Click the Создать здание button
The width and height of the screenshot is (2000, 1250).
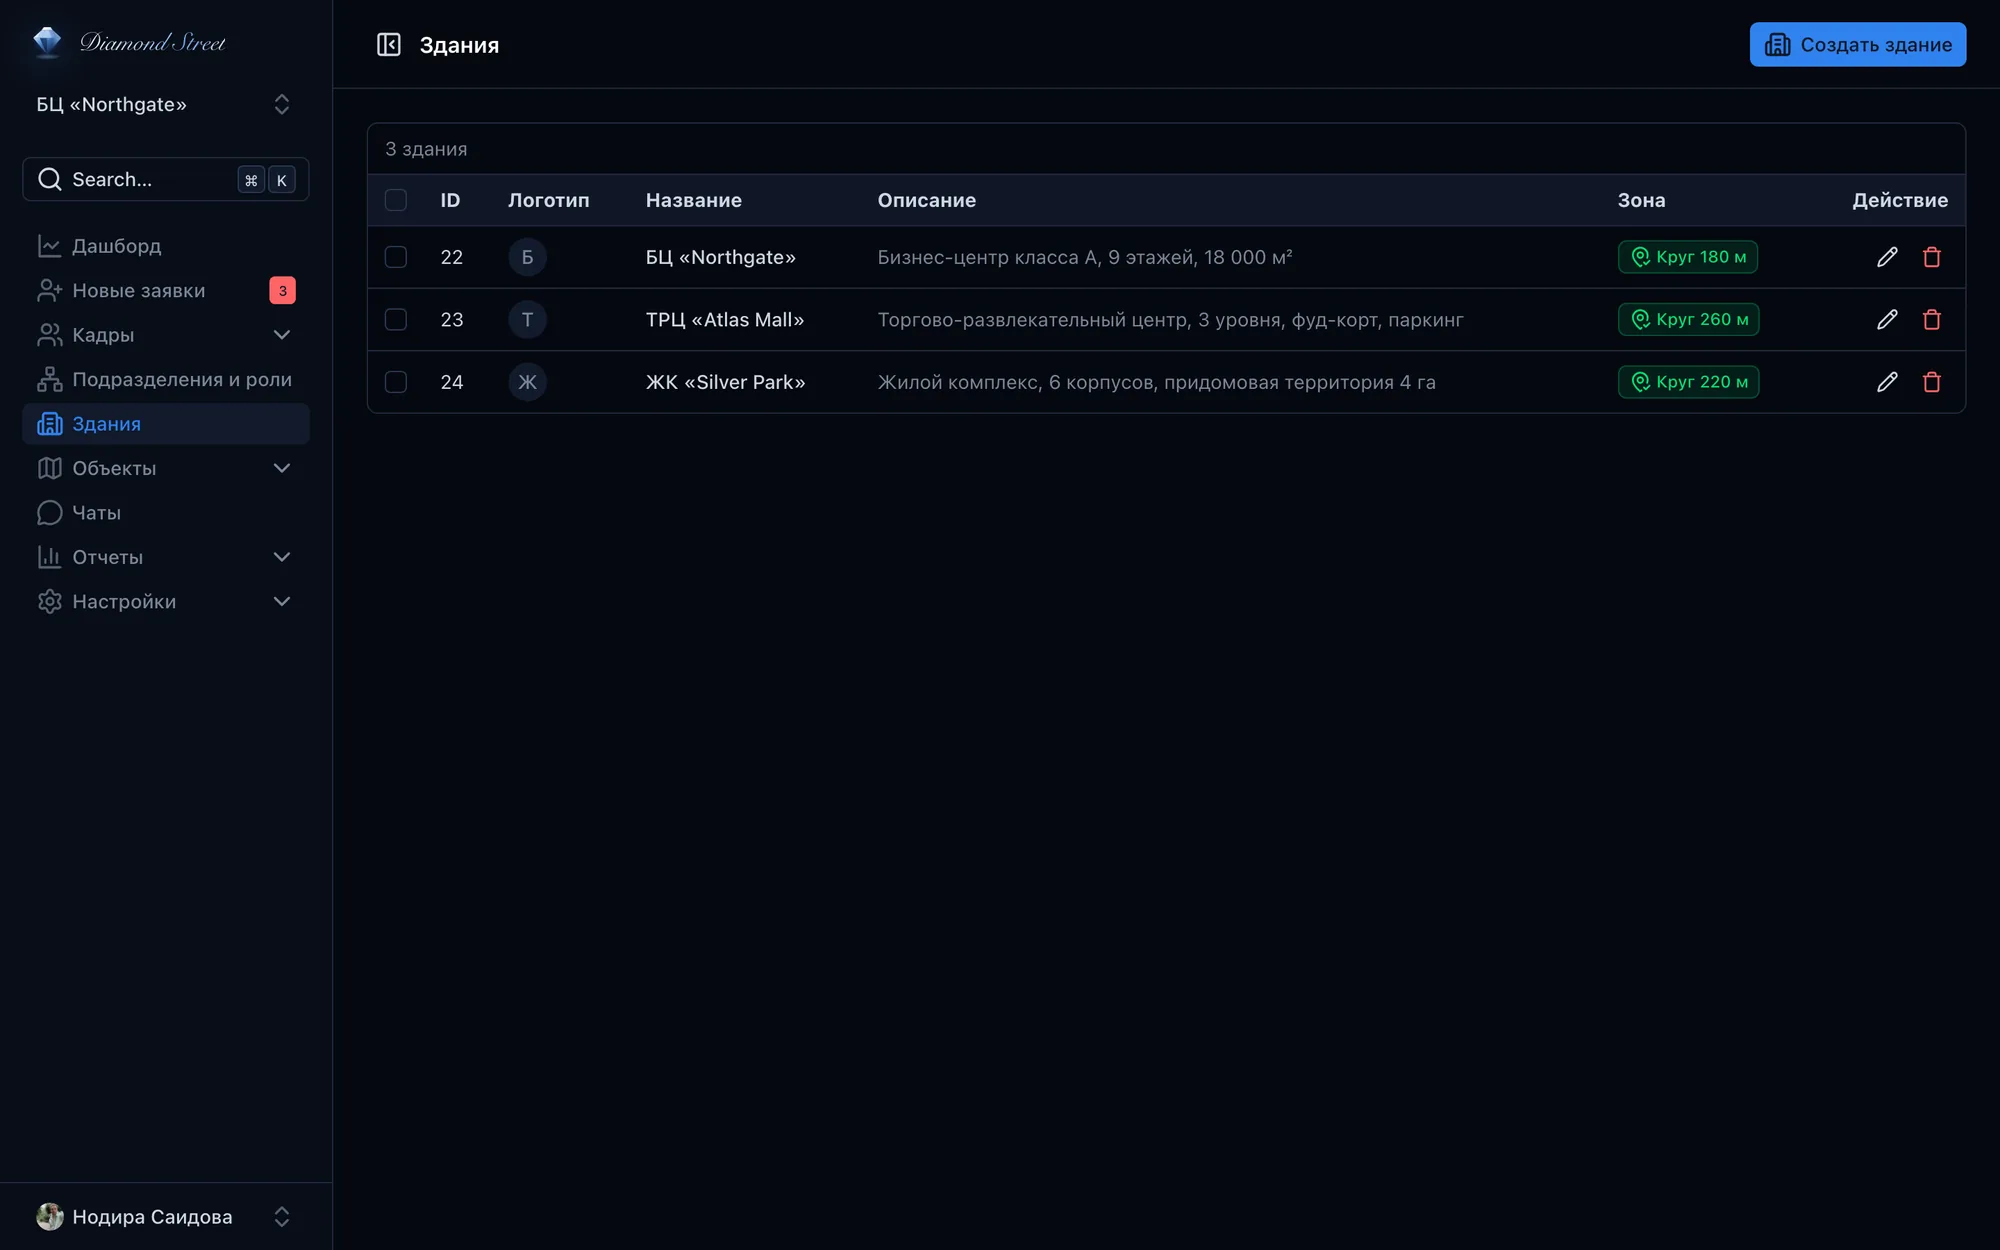[1857, 44]
